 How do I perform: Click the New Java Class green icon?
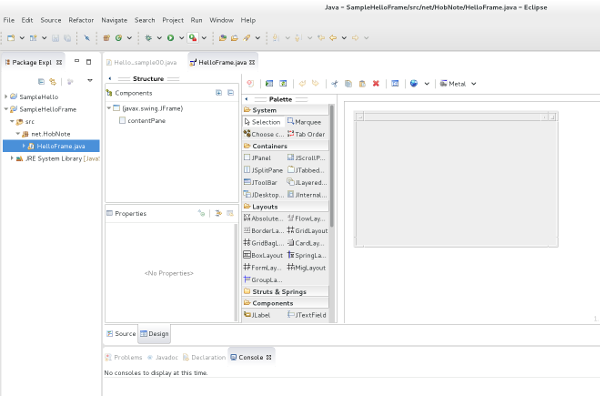click(x=119, y=38)
